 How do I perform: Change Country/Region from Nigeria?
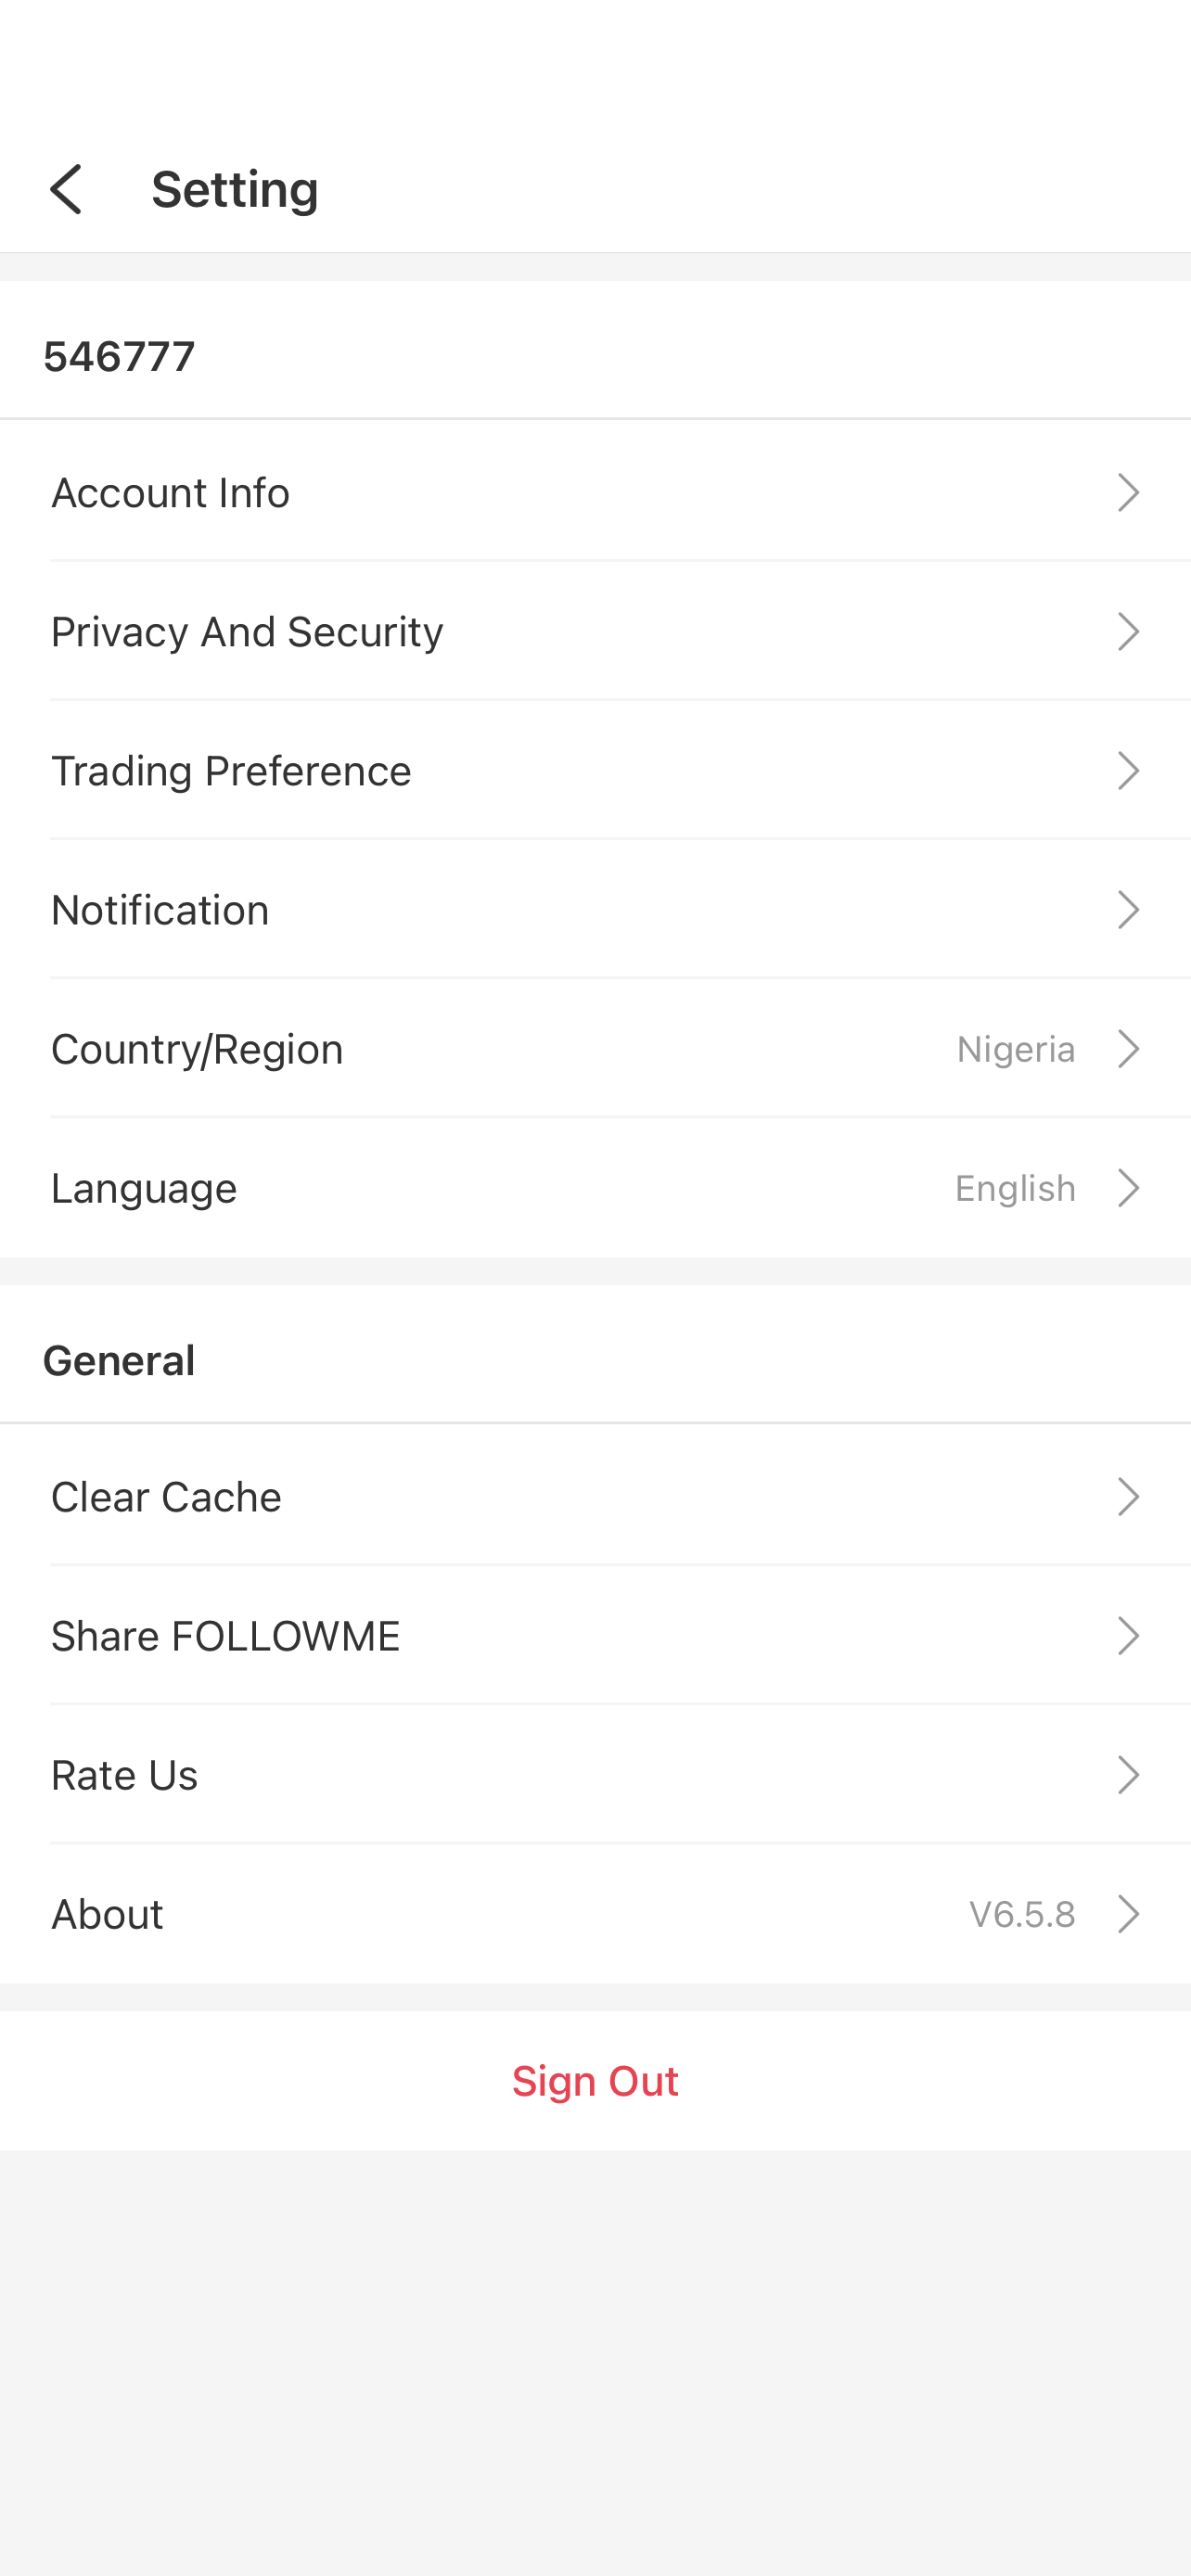595,1048
